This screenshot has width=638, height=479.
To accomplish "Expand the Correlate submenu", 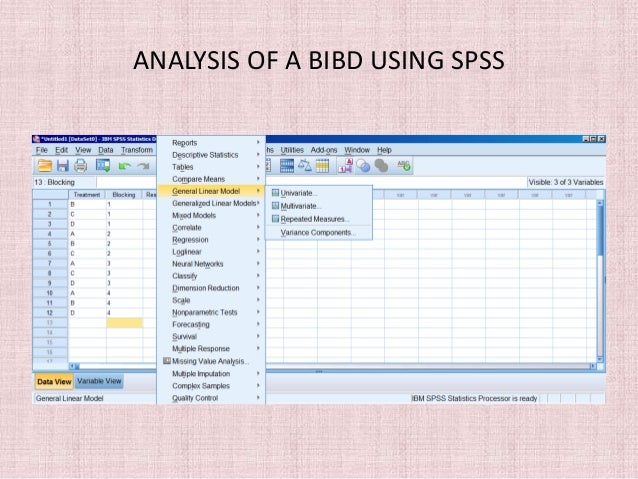I will click(211, 227).
